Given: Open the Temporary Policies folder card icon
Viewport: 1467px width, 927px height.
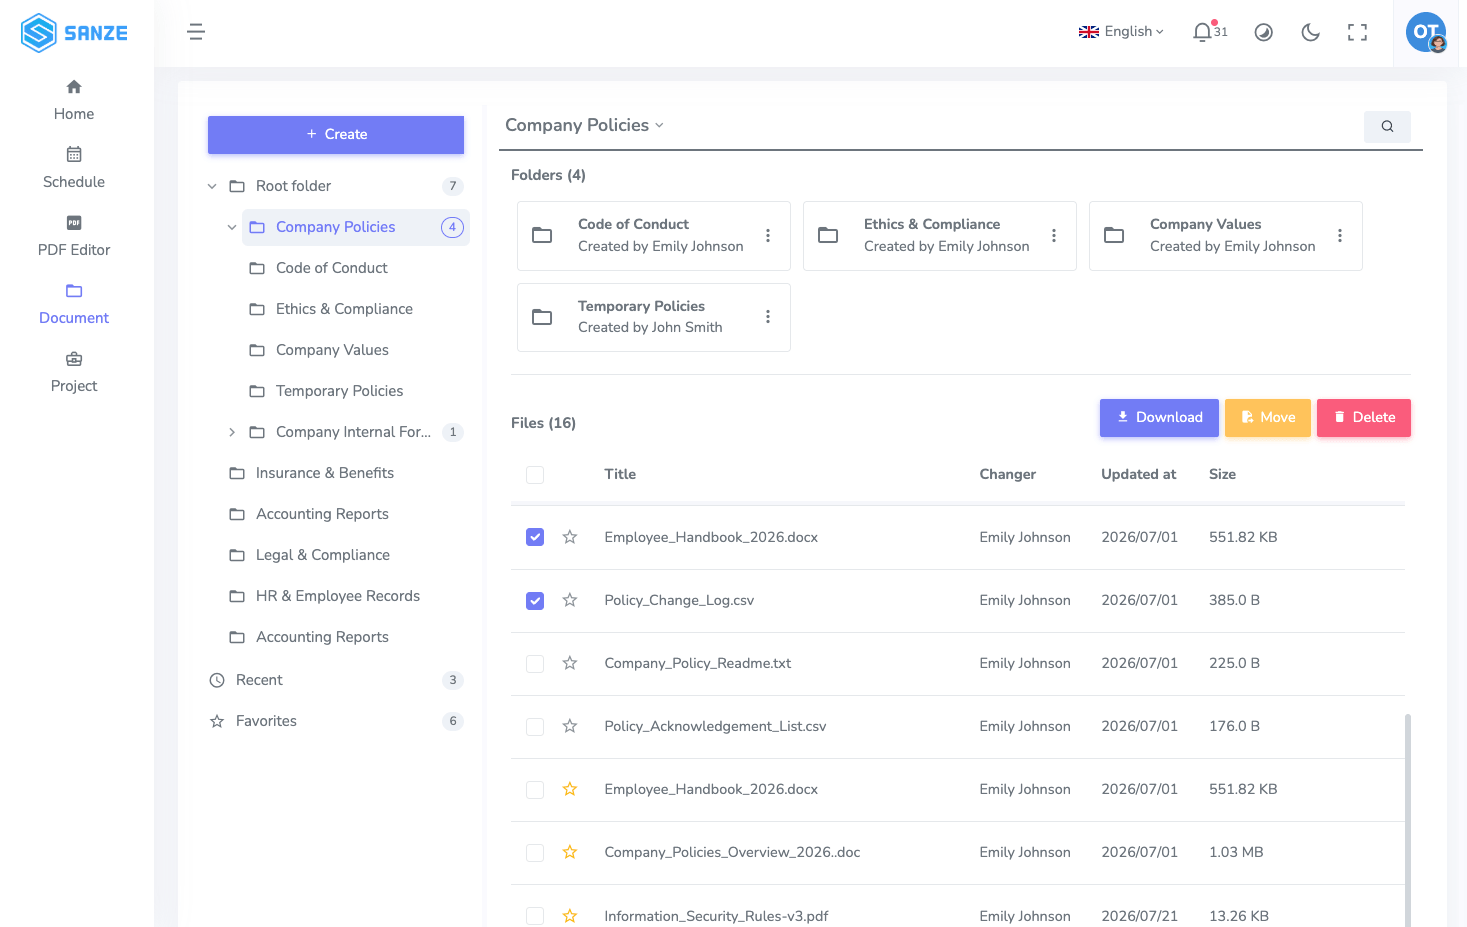Looking at the screenshot, I should click(542, 317).
